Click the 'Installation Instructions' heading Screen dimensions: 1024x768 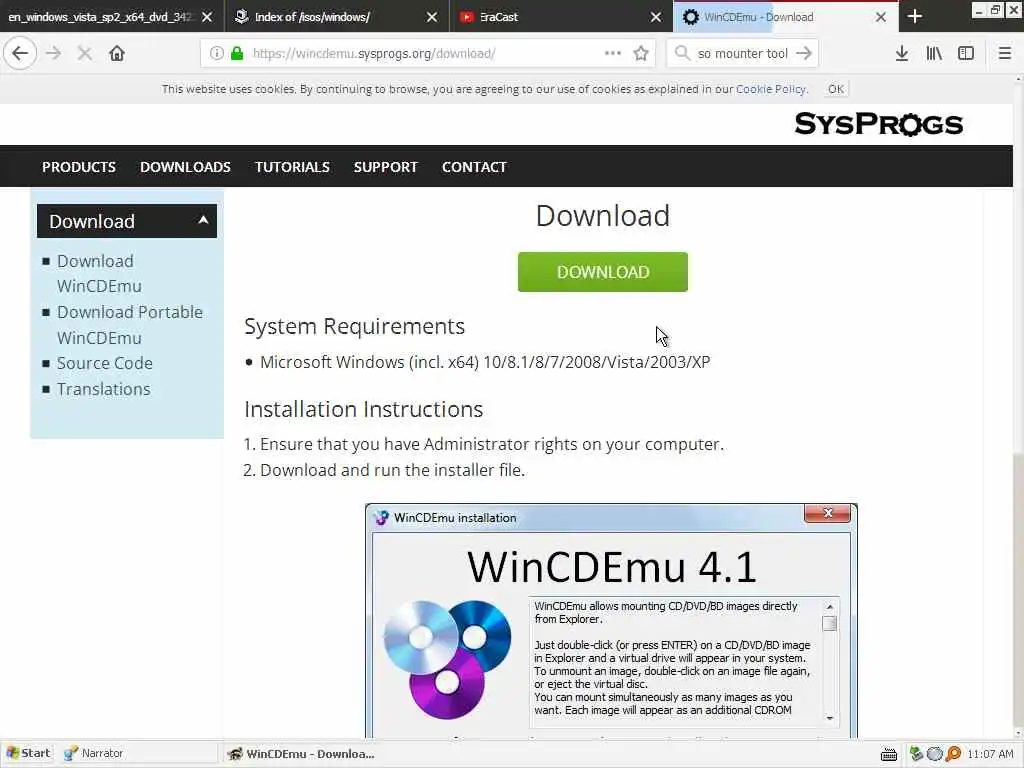363,409
